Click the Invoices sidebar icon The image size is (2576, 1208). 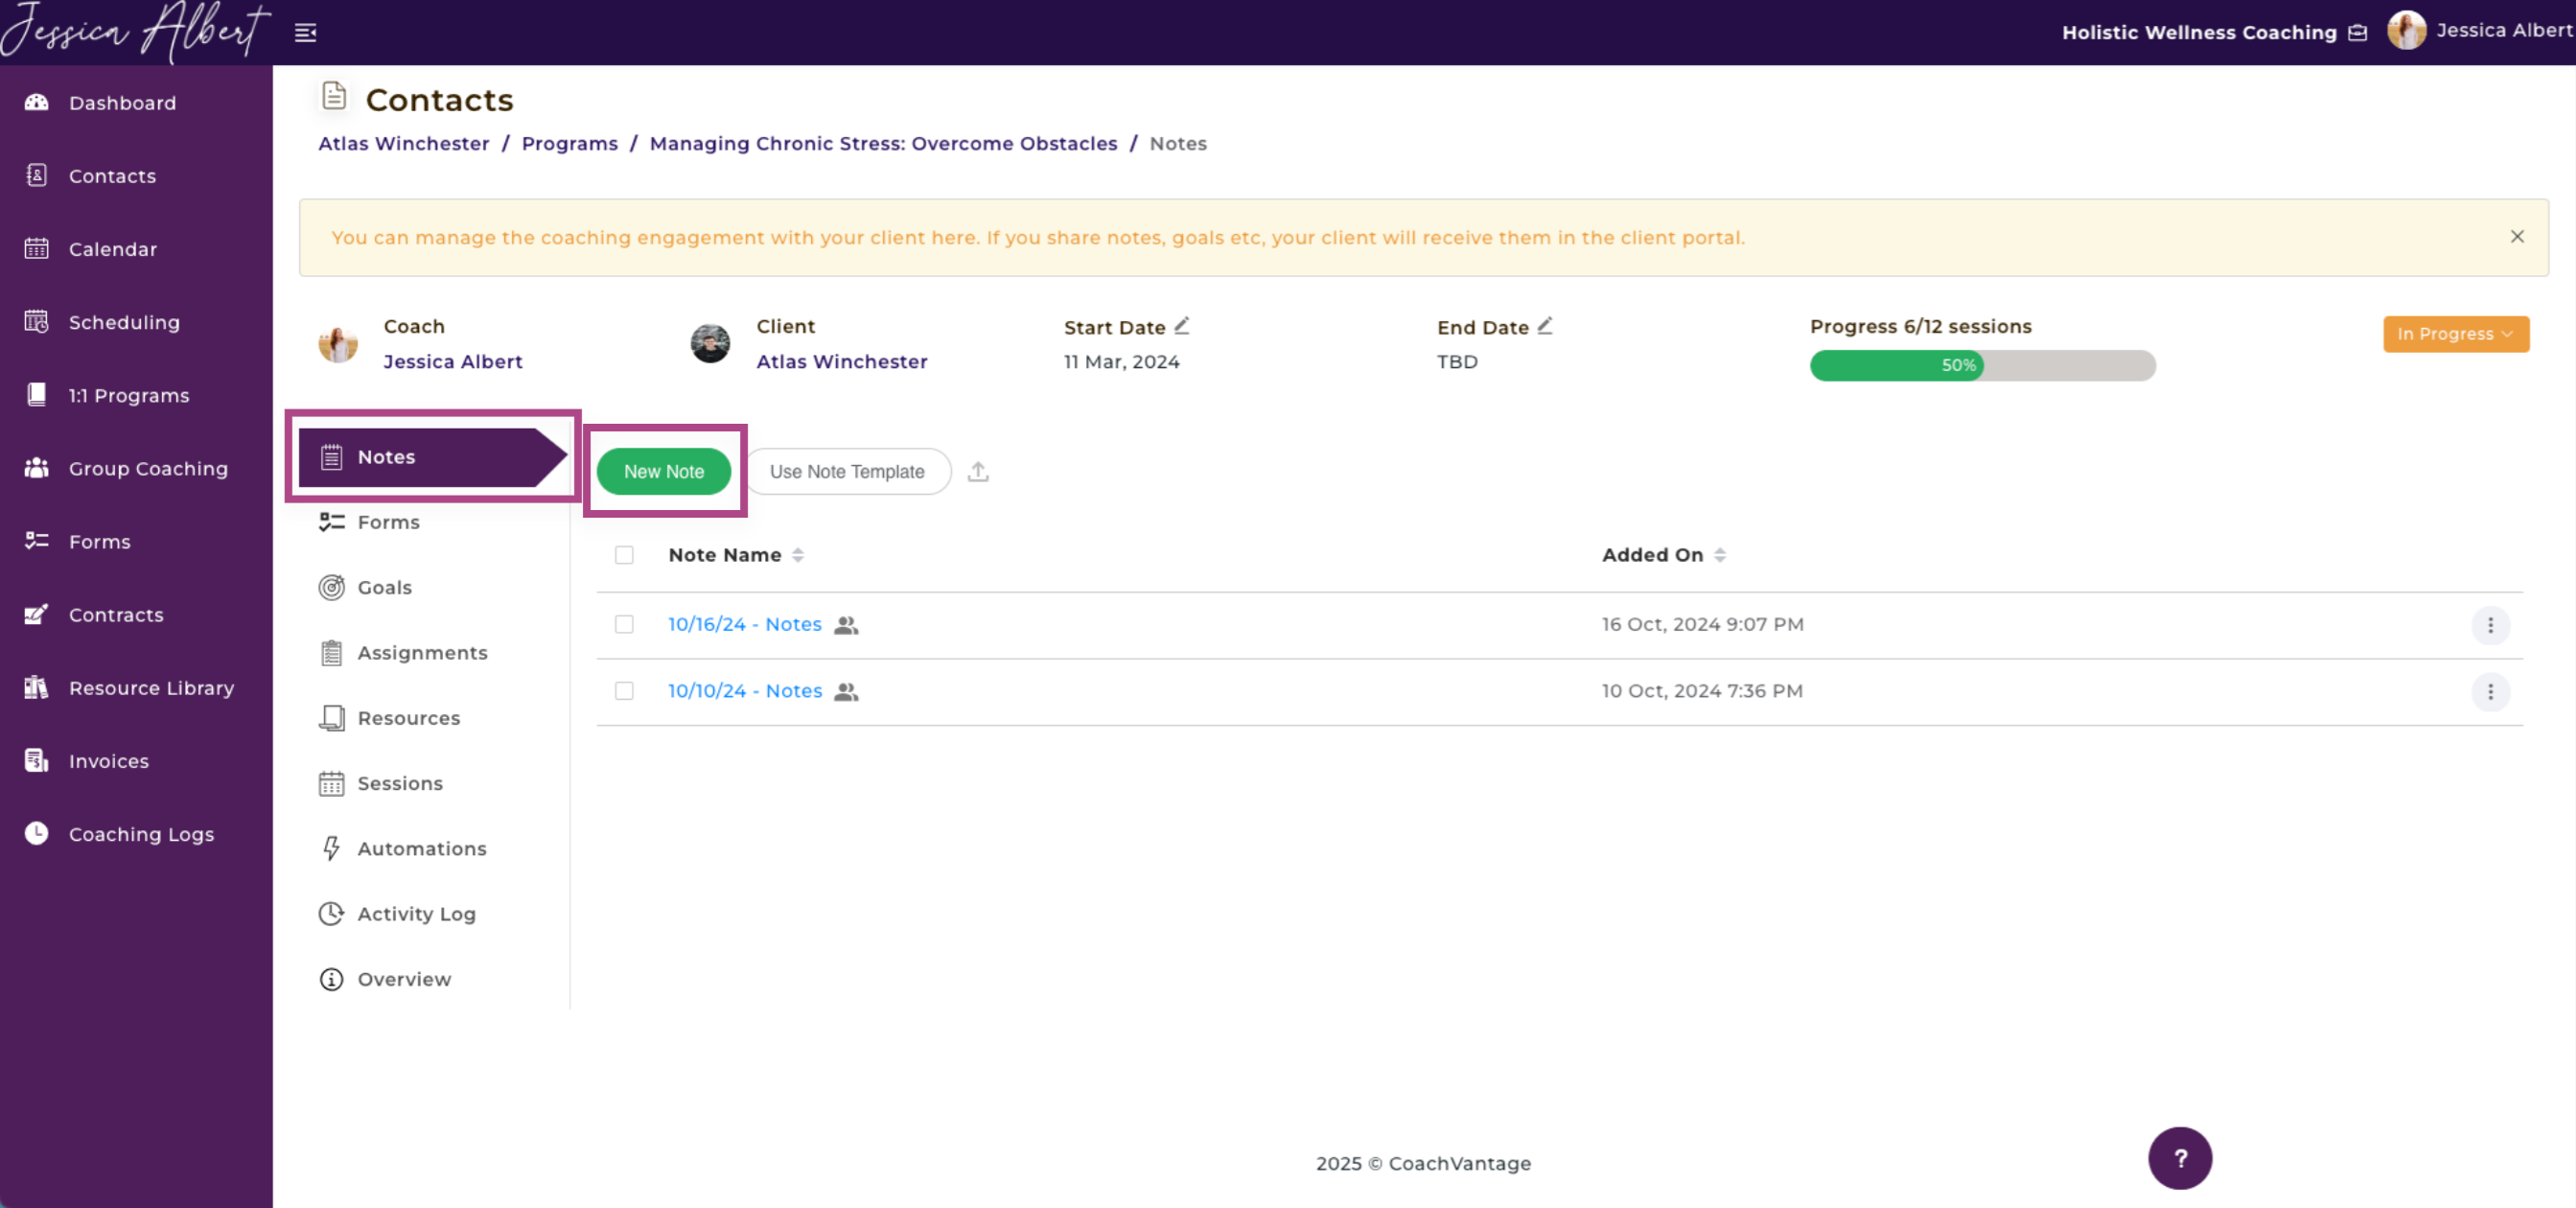[x=37, y=760]
